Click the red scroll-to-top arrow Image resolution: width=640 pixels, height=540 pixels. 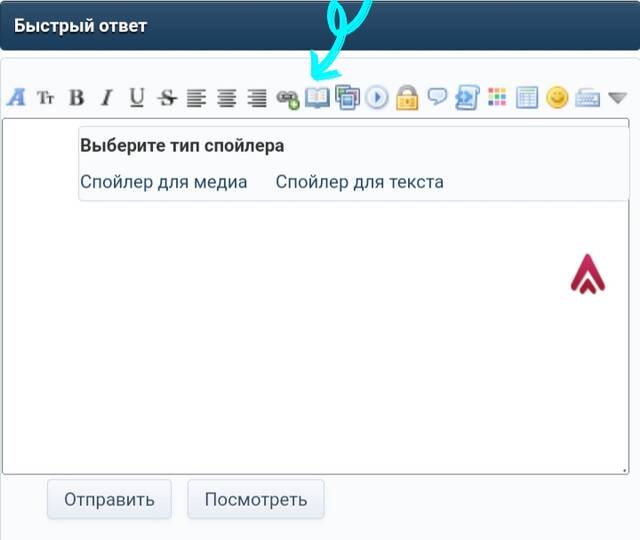(x=588, y=274)
